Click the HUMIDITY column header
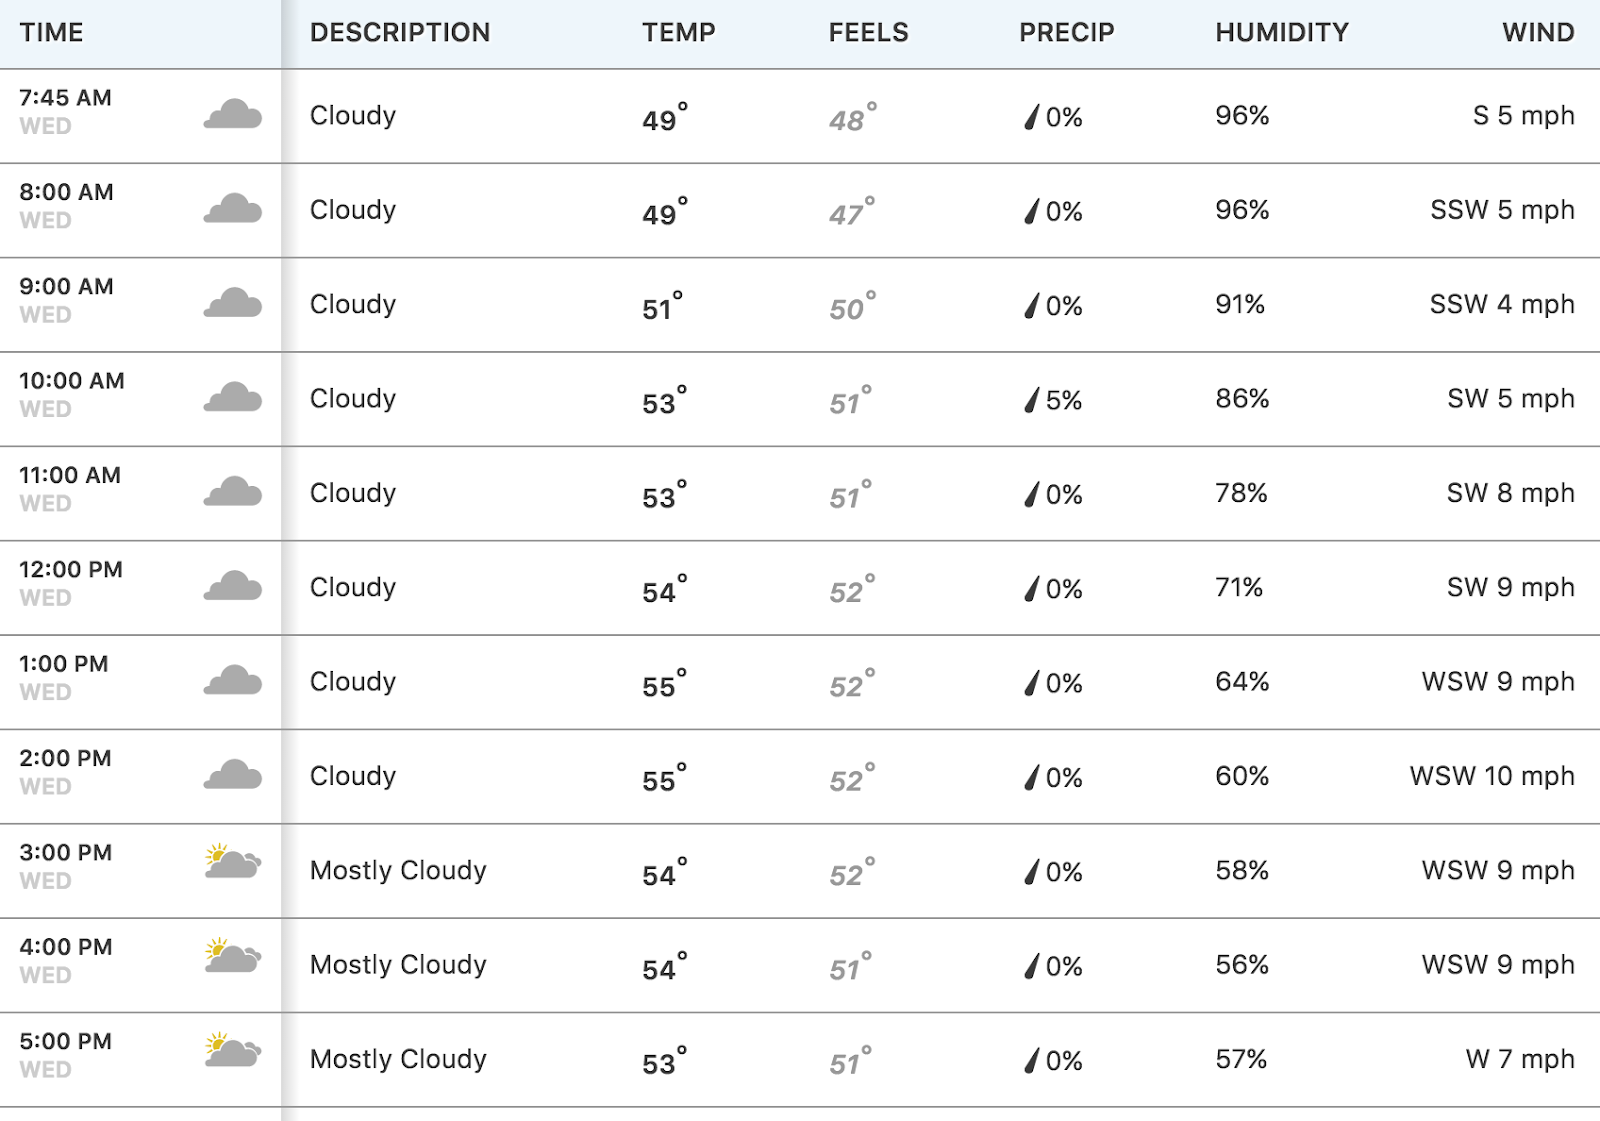This screenshot has width=1600, height=1121. pyautogui.click(x=1282, y=32)
